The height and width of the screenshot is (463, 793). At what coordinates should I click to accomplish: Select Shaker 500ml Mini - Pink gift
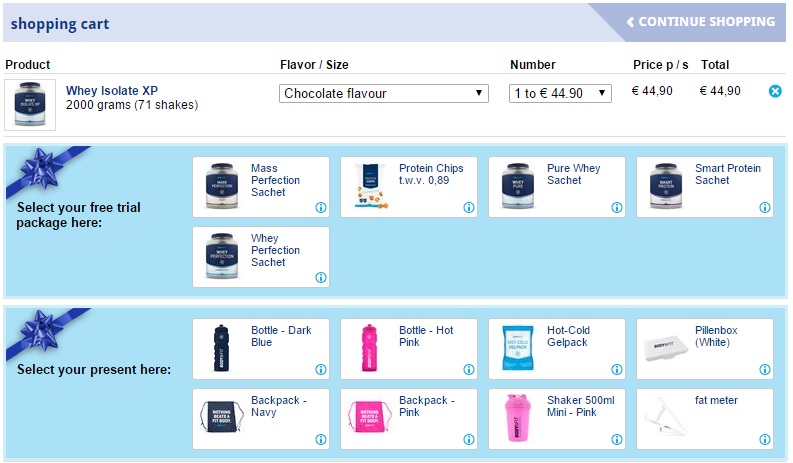coord(556,418)
